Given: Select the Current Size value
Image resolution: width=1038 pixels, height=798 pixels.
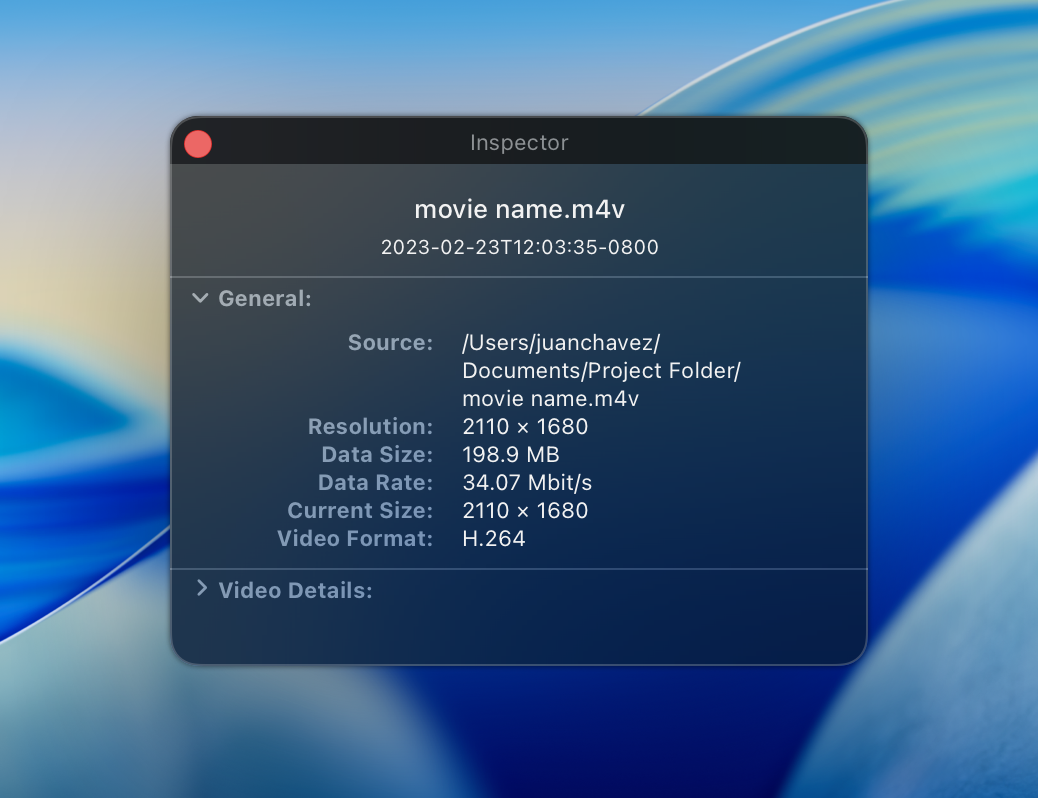Looking at the screenshot, I should tap(525, 510).
